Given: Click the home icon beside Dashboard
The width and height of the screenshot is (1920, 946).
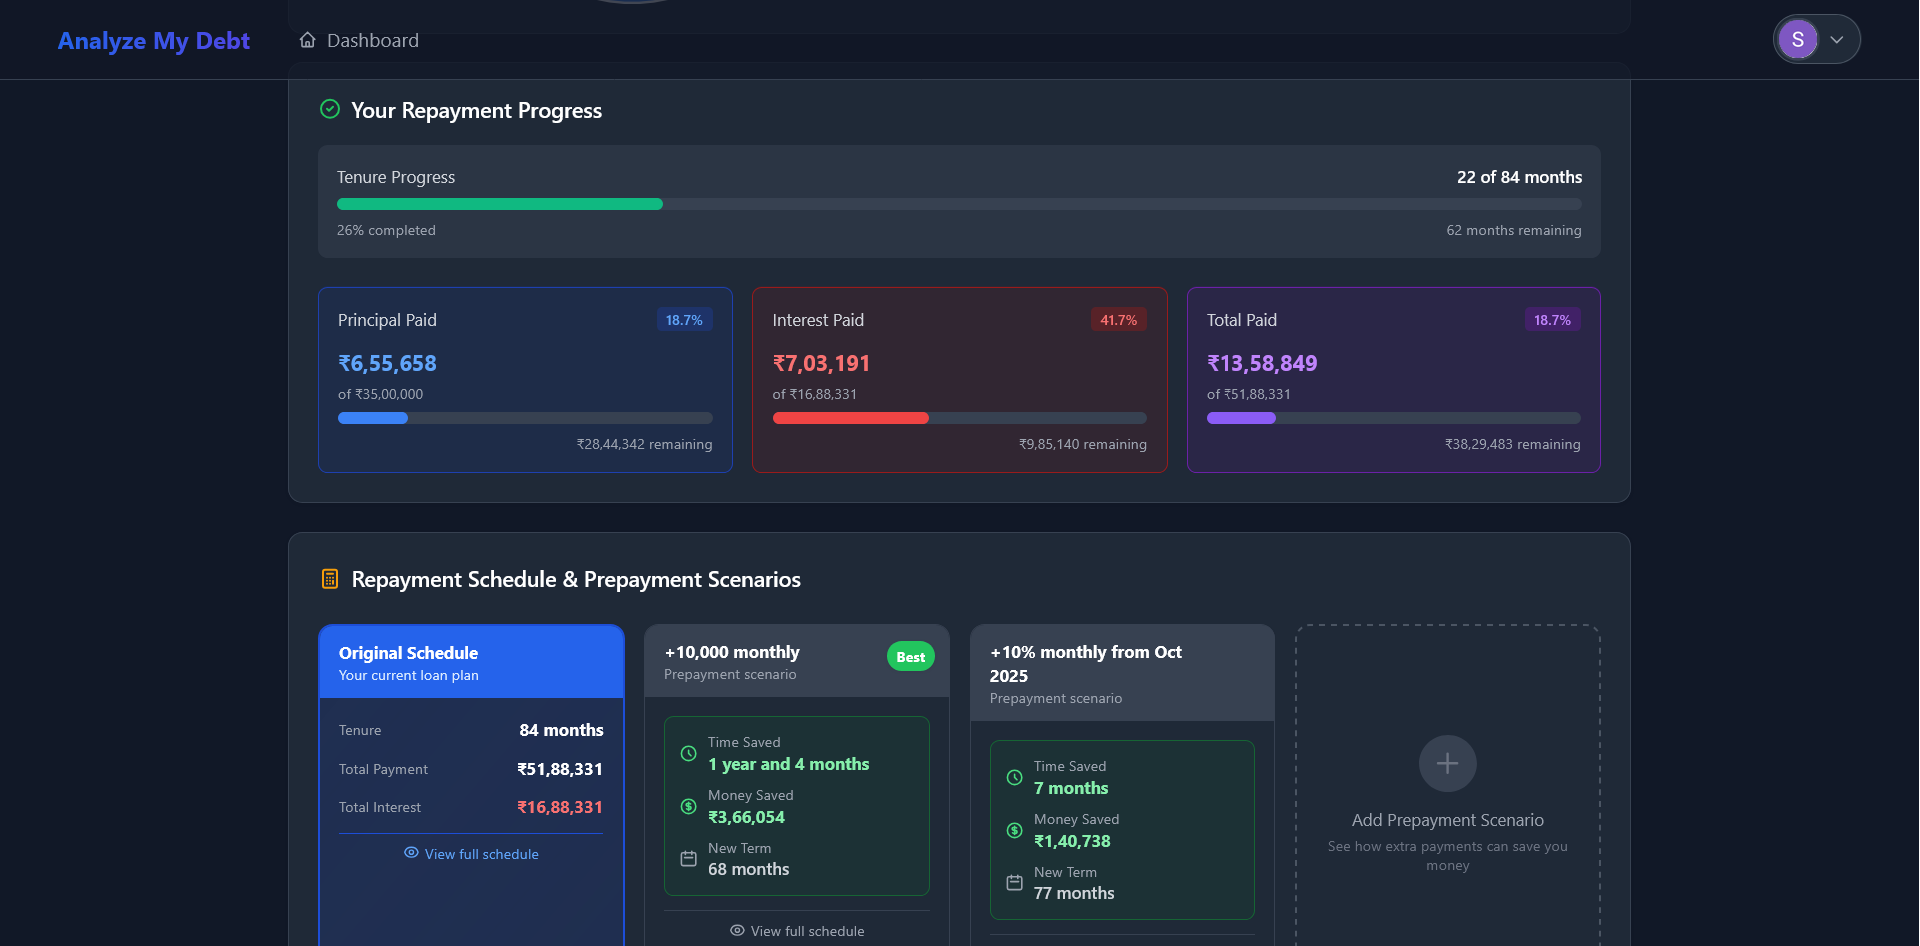Looking at the screenshot, I should (307, 39).
